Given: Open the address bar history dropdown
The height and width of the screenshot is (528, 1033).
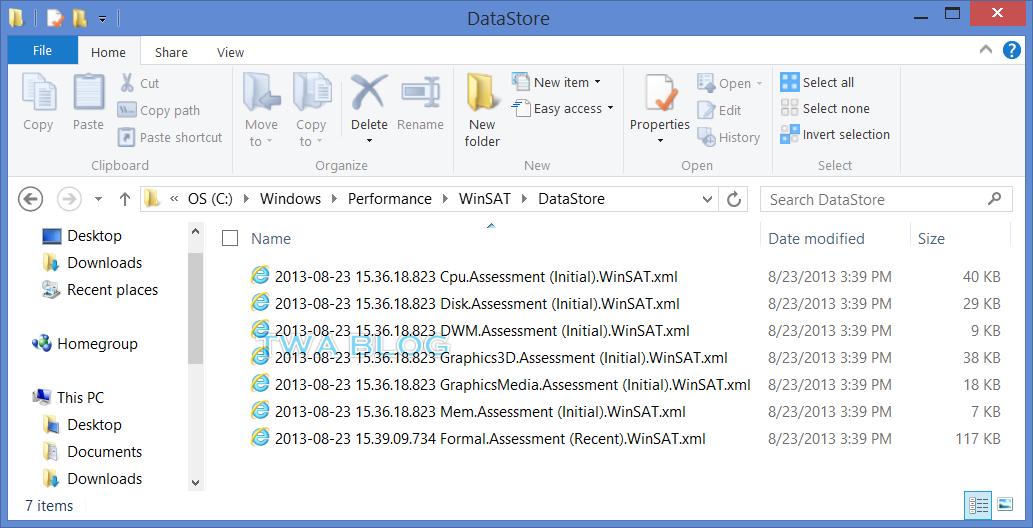Looking at the screenshot, I should (708, 199).
